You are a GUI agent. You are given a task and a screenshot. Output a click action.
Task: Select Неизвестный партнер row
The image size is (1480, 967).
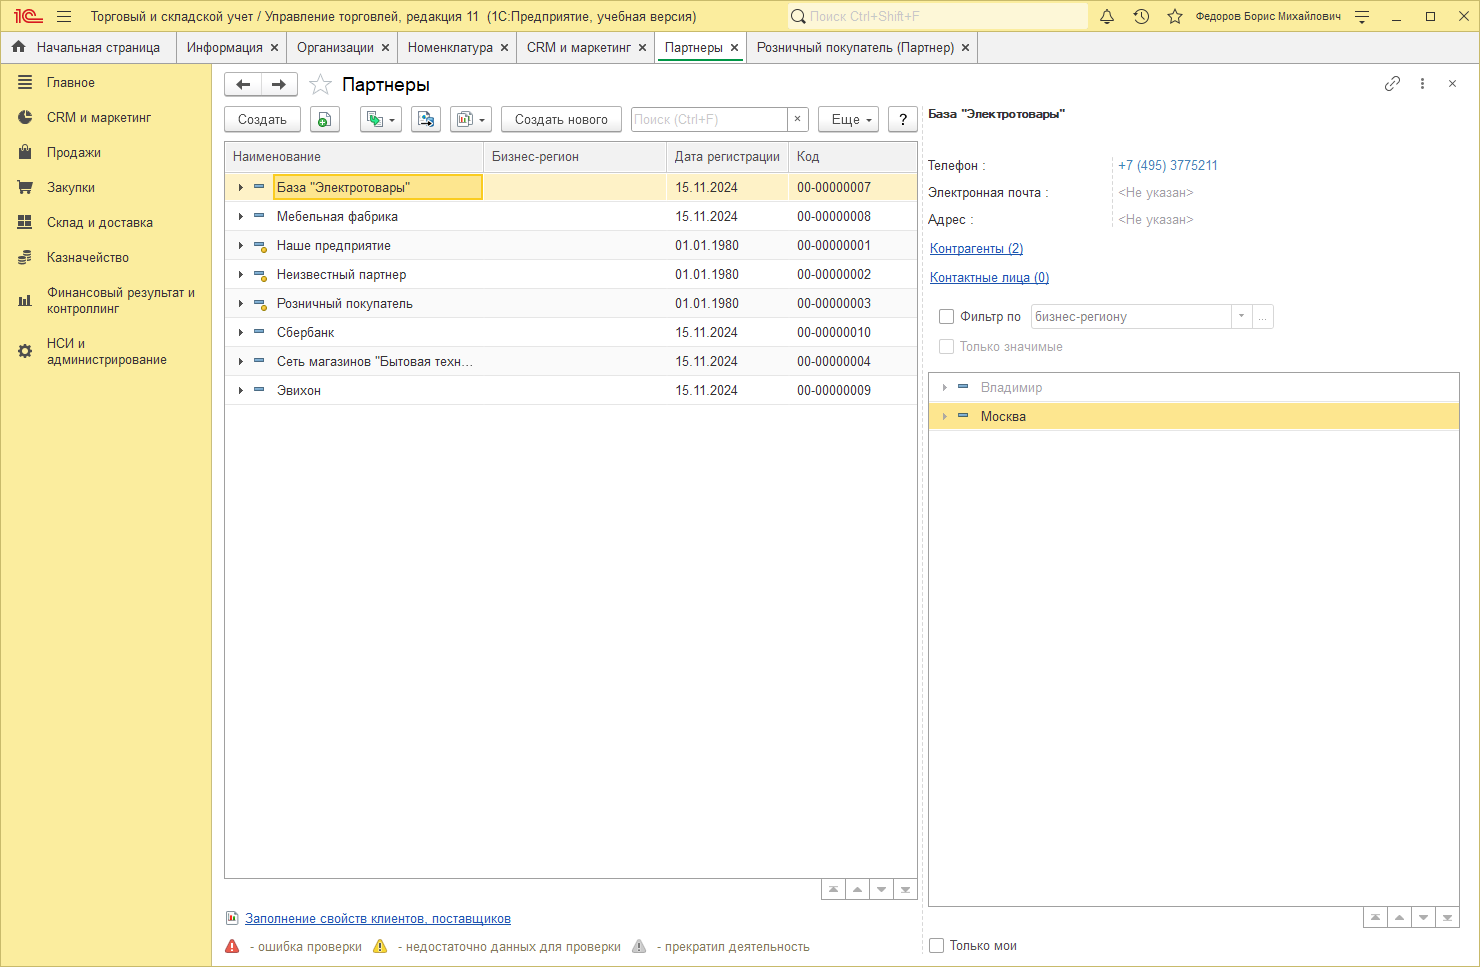(x=571, y=275)
